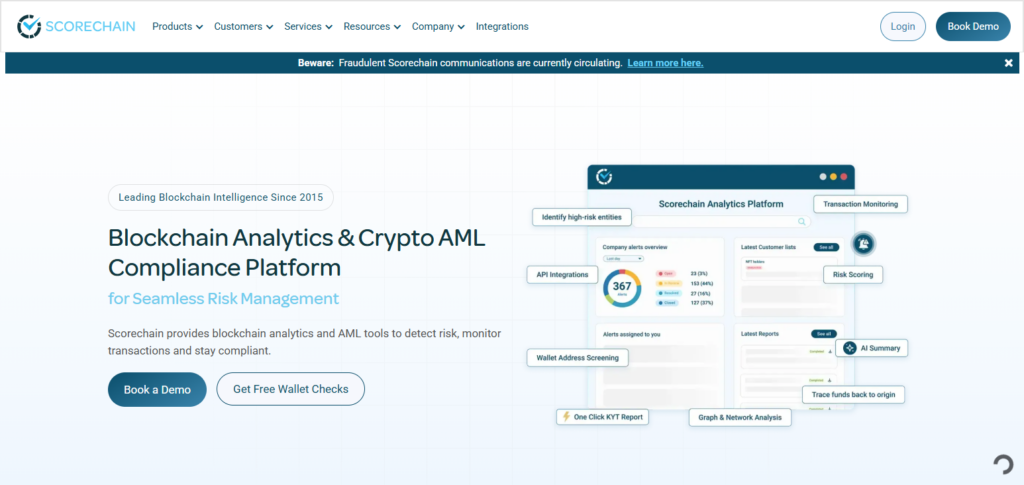This screenshot has width=1024, height=485.
Task: Click 'for Seamless Risk Management' subtitle
Action: (x=223, y=298)
